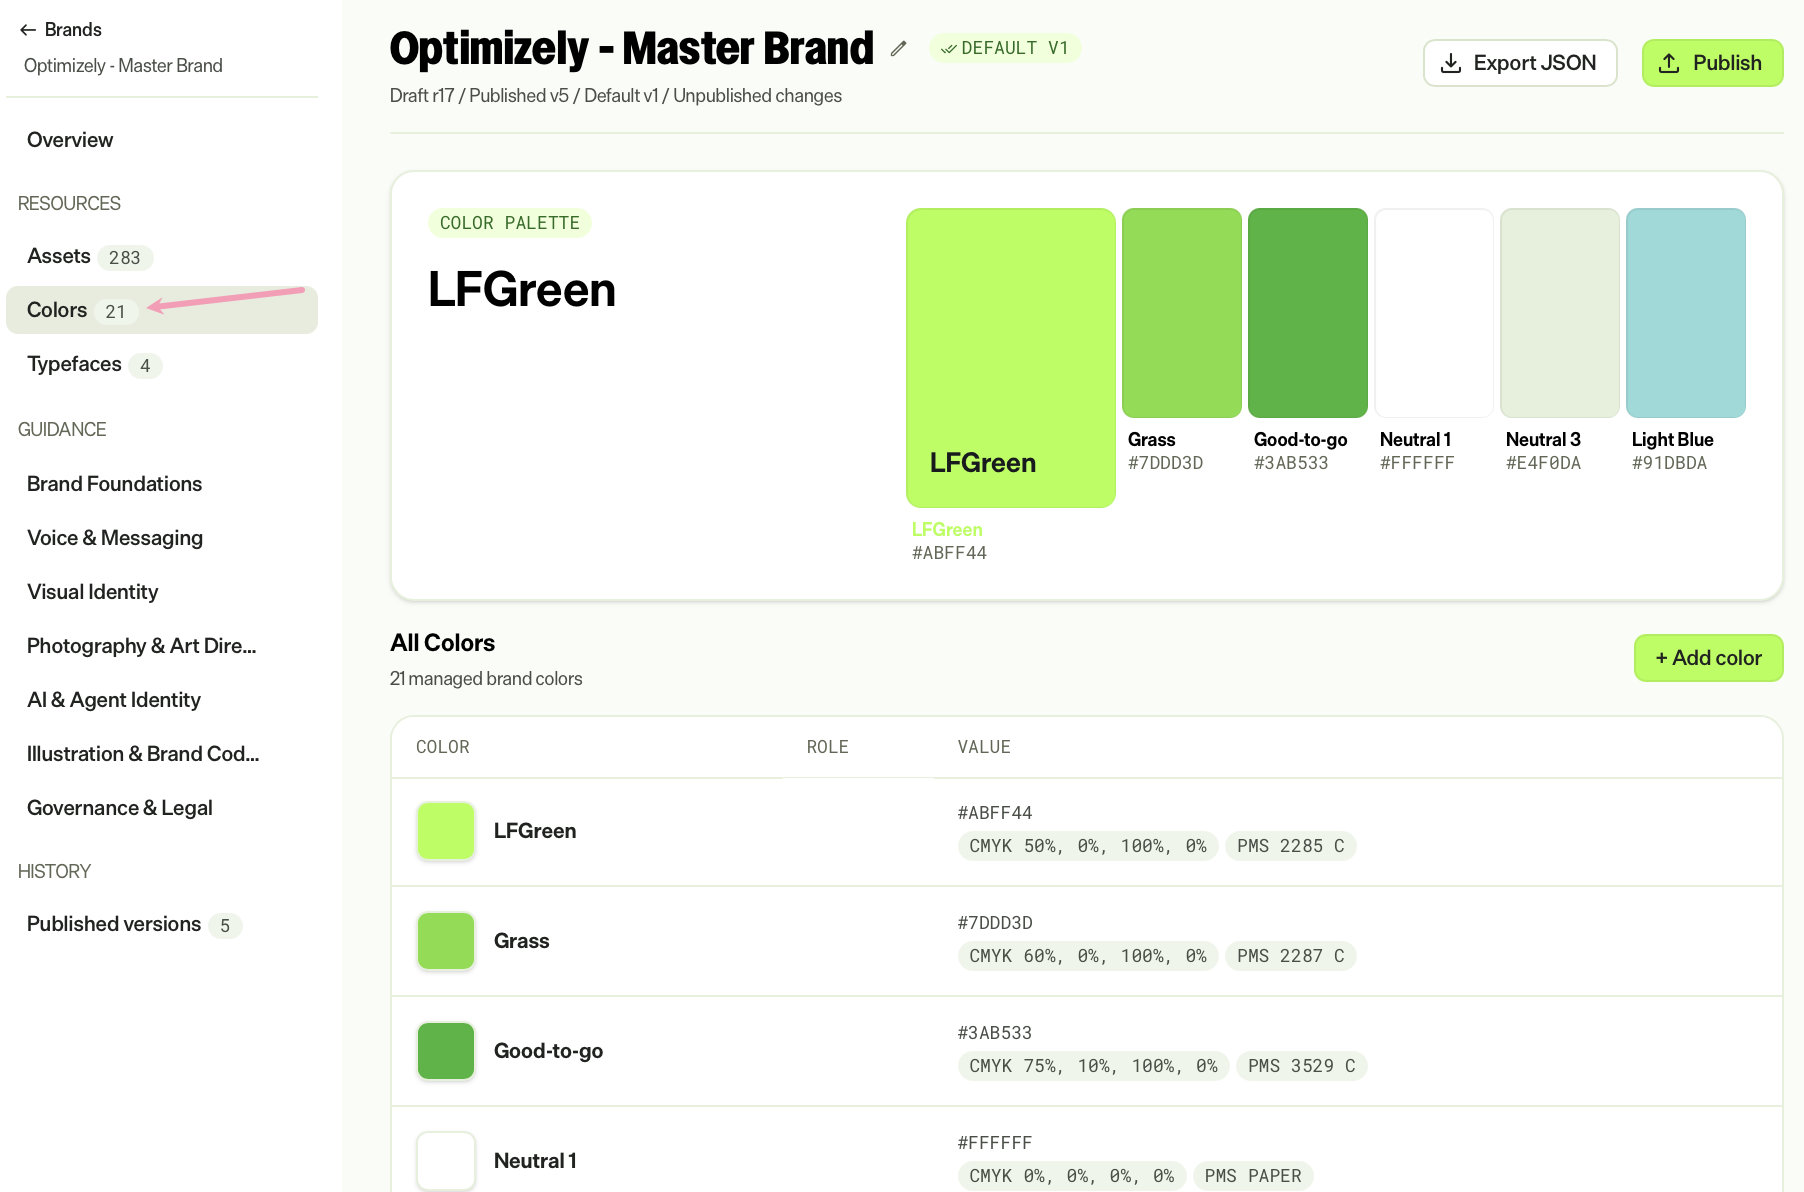Click the COLOR PALETTE tag
Viewport: 1804px width, 1192px height.
(510, 223)
